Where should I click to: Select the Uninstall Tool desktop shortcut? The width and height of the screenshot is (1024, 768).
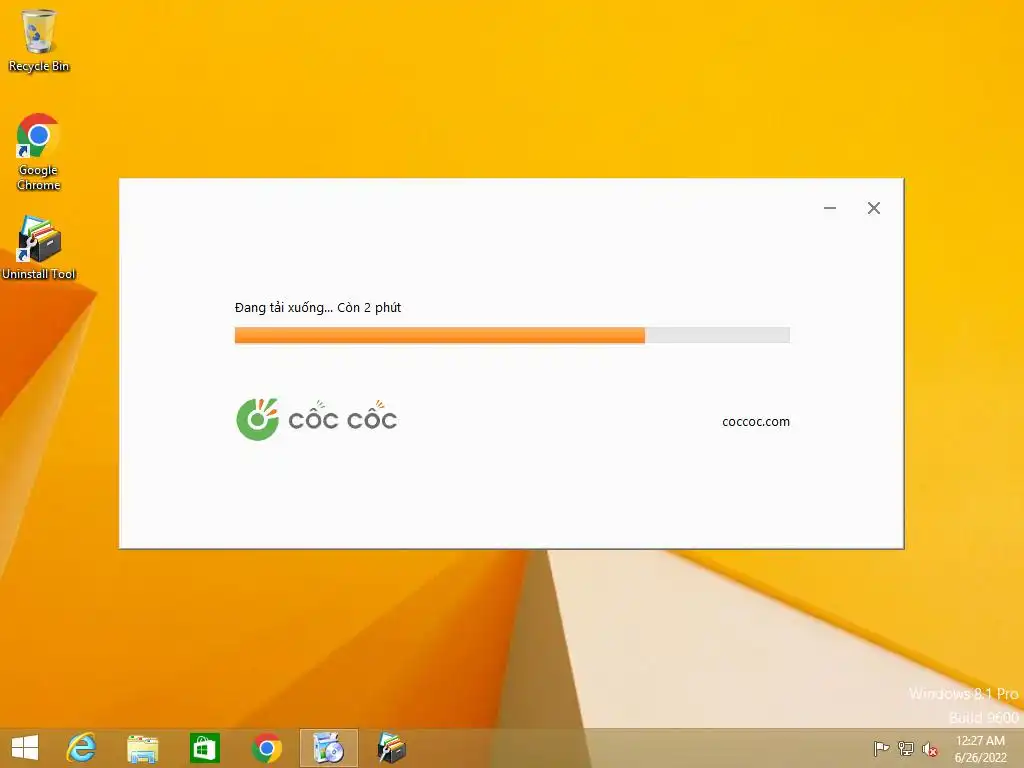pyautogui.click(x=39, y=248)
